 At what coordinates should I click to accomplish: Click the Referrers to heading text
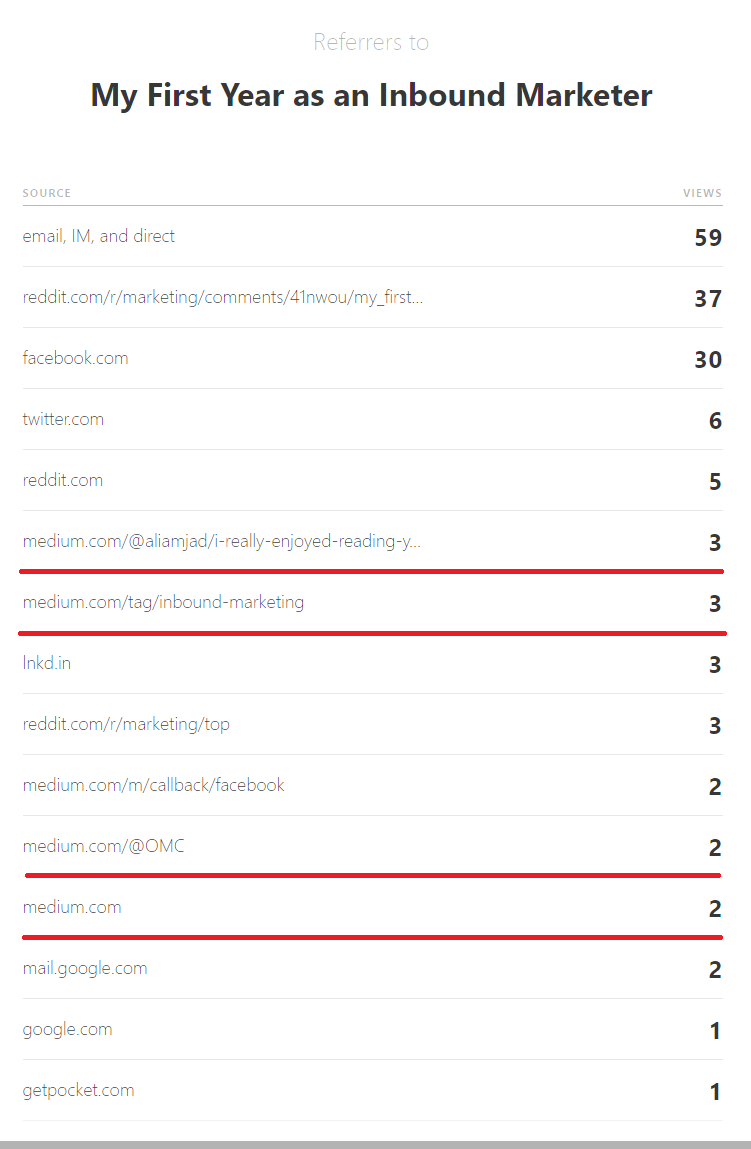[371, 42]
